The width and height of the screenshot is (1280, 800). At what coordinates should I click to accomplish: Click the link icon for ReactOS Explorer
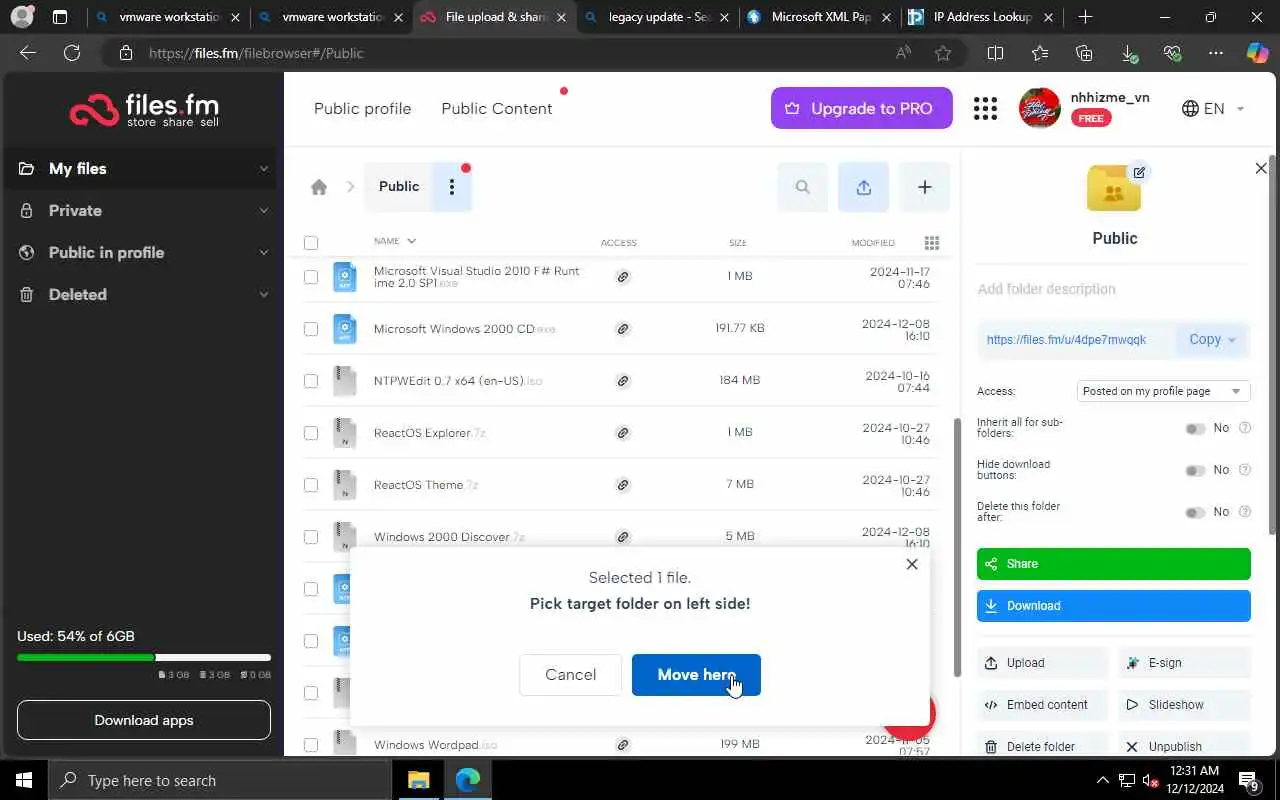623,433
